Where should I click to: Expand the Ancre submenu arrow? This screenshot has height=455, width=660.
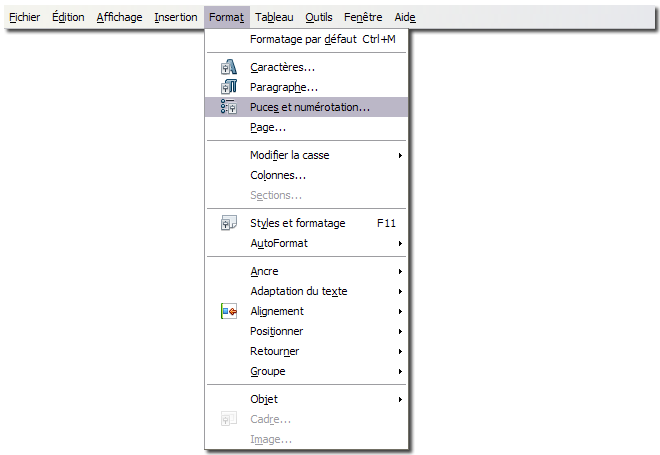click(x=400, y=271)
